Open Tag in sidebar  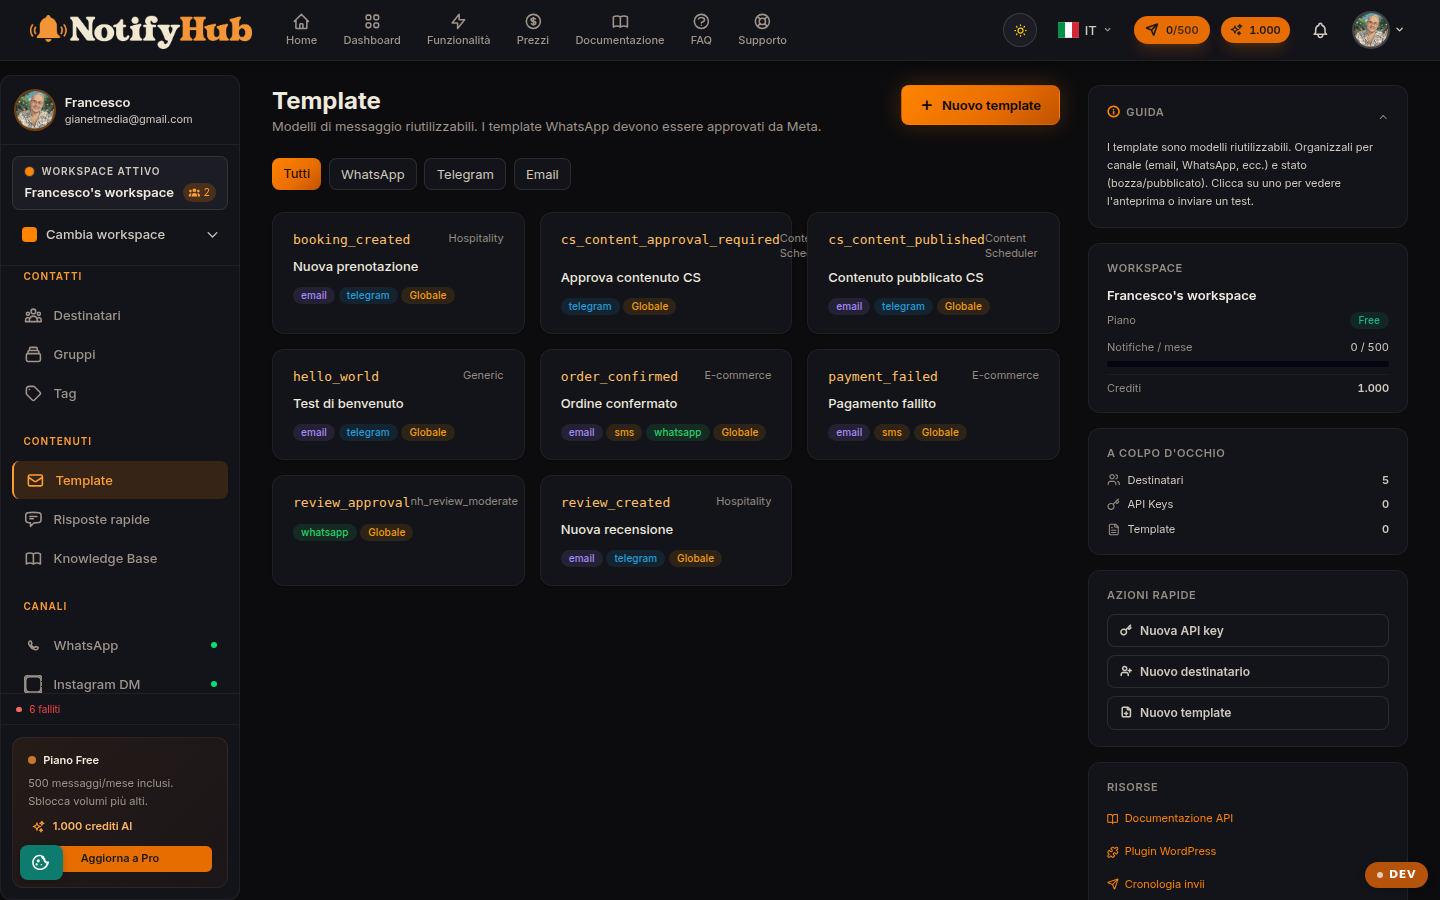tap(120, 393)
